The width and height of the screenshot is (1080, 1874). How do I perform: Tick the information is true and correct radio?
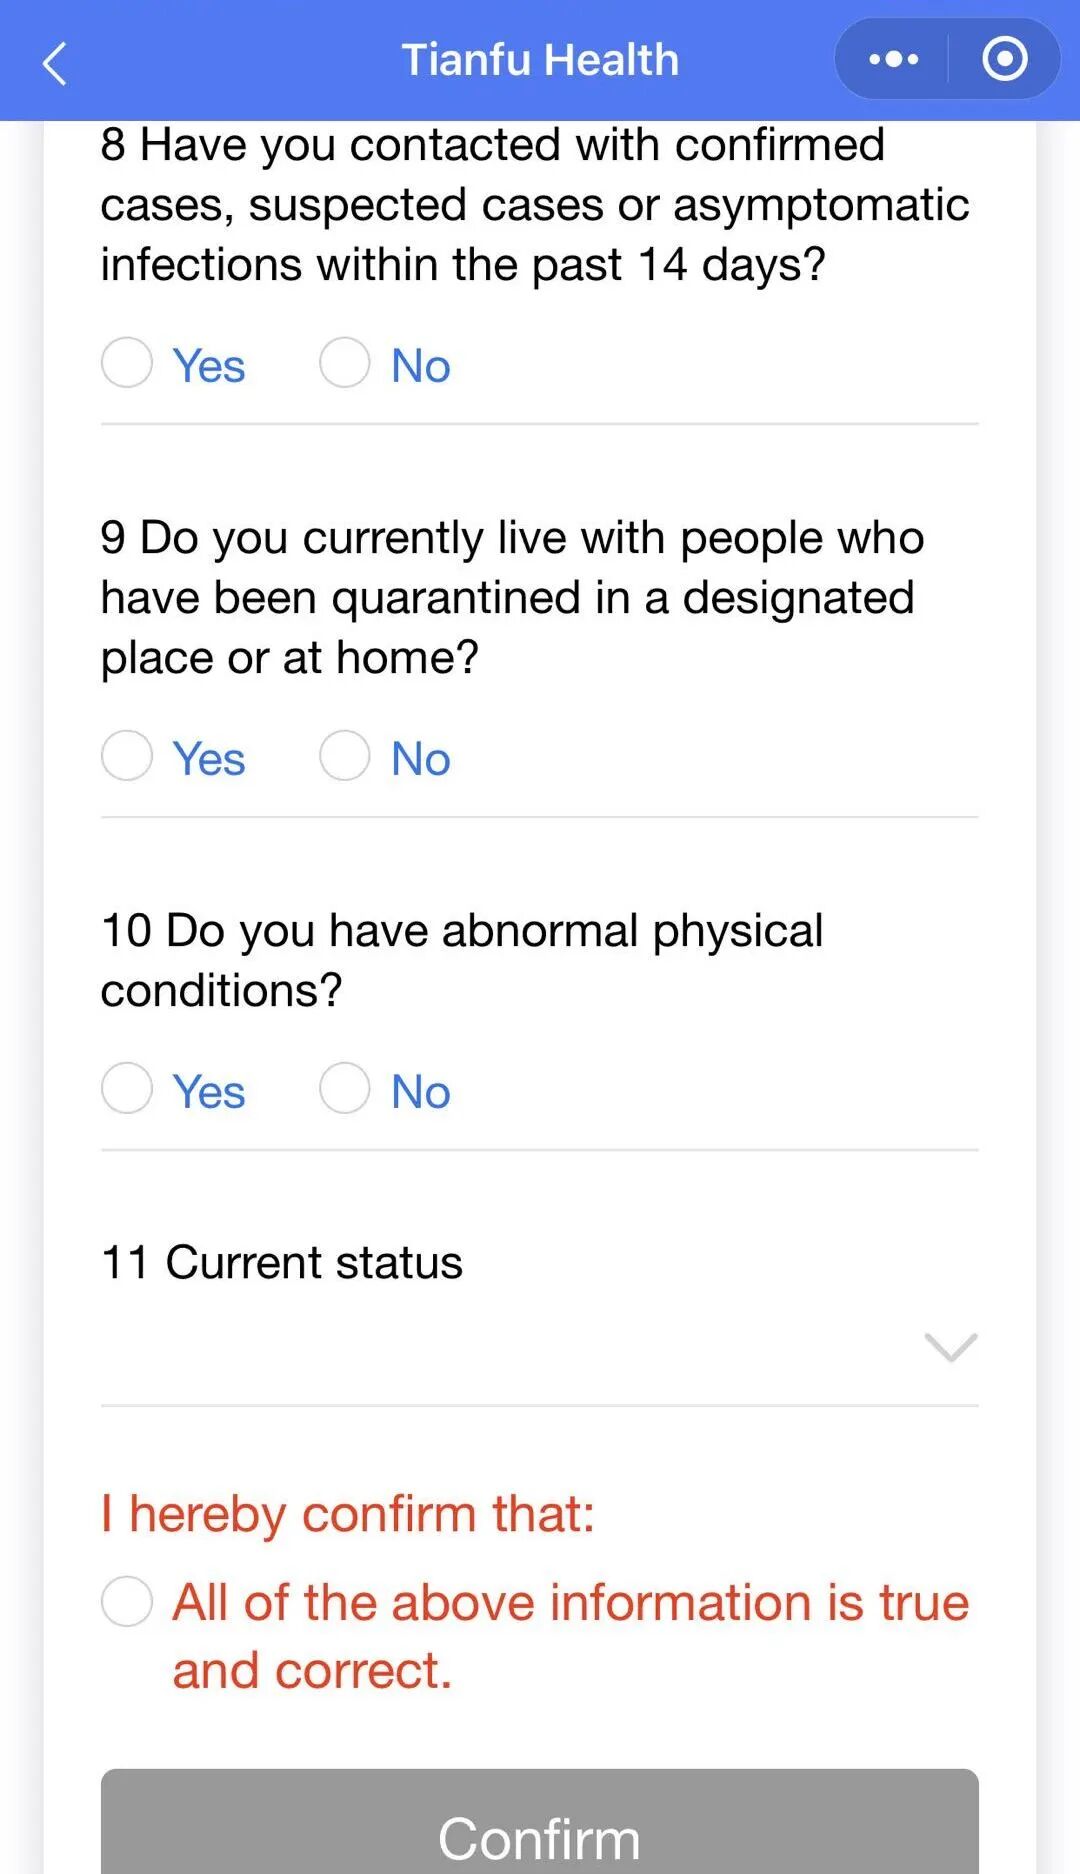127,1601
